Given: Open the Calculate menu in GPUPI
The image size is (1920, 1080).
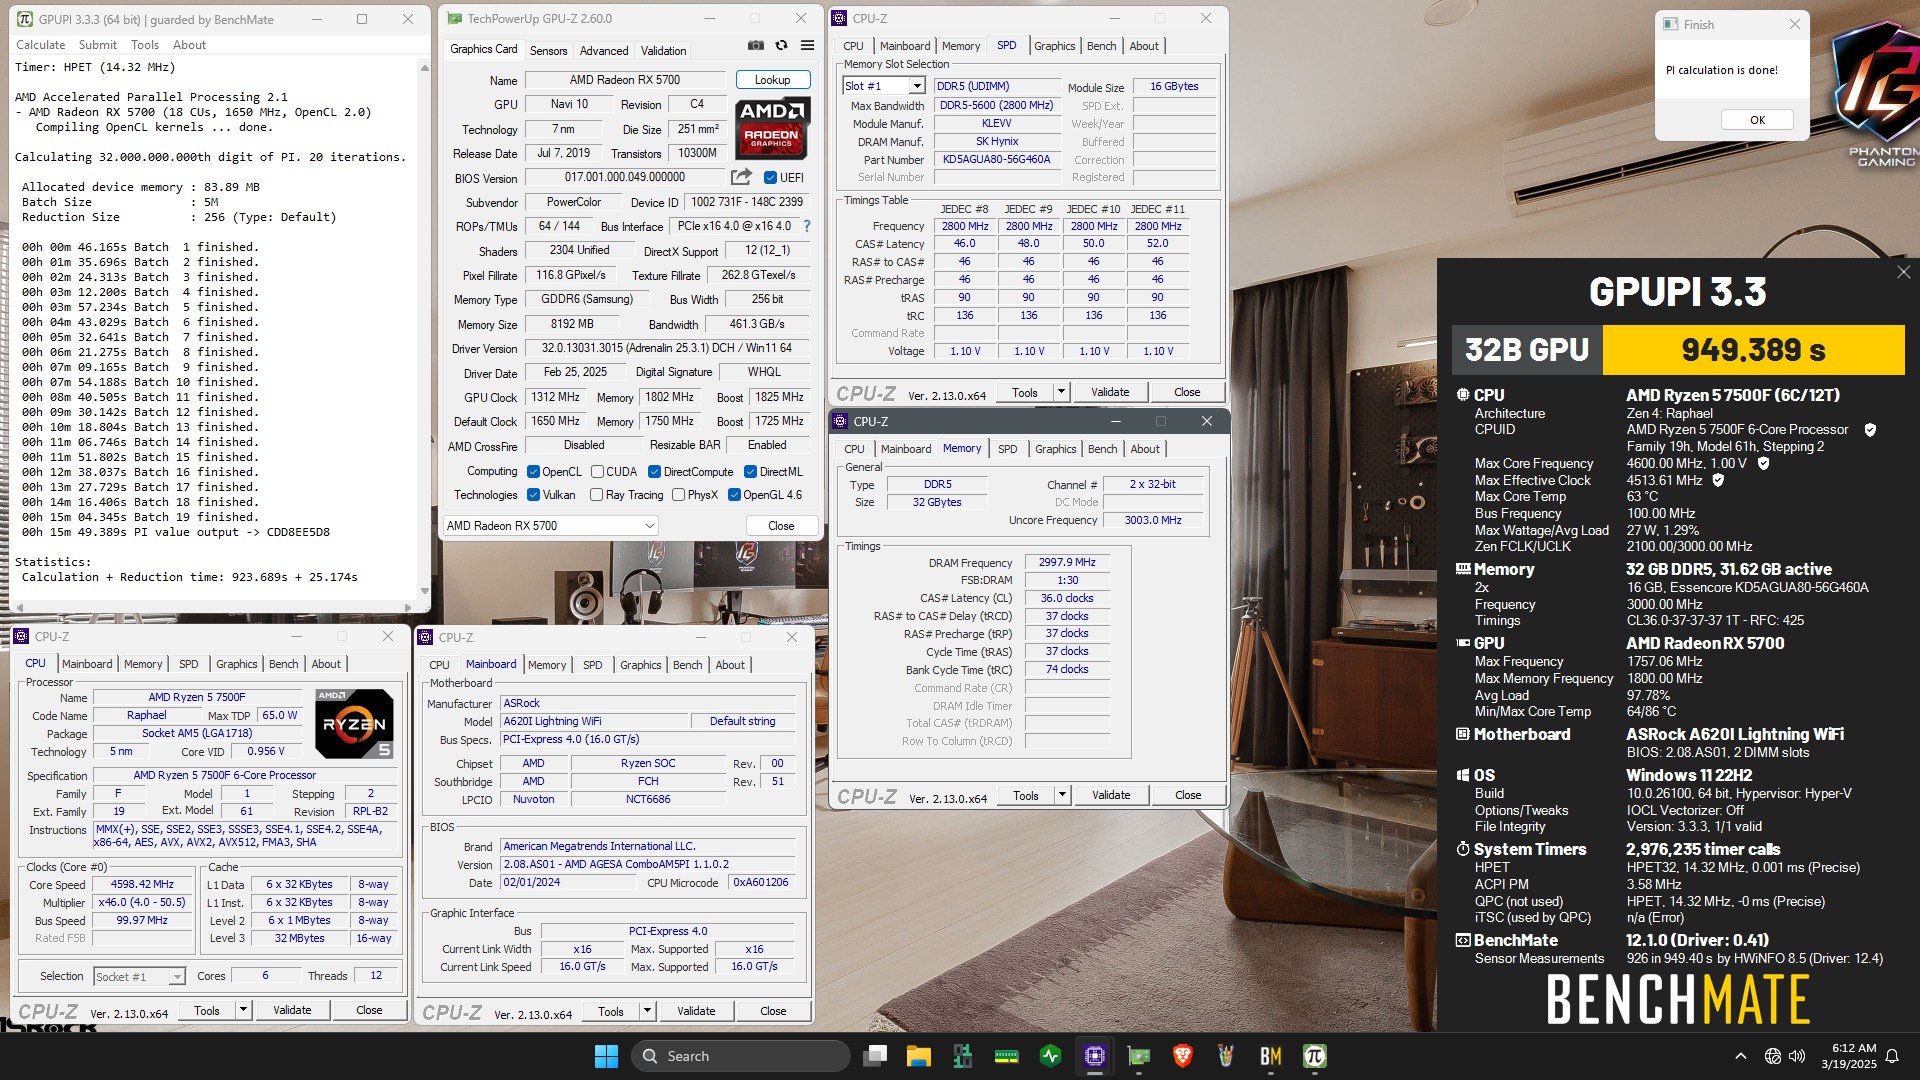Looking at the screenshot, I should point(40,45).
